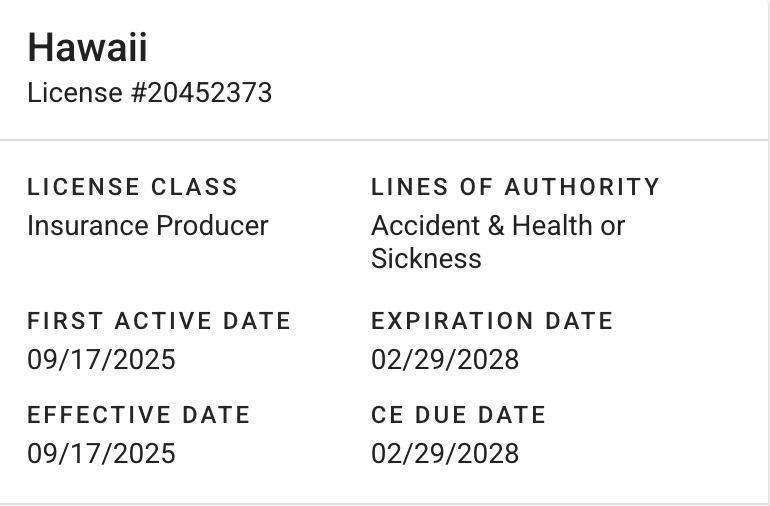
Task: Click the EXPIRATION DATE label
Action: (492, 321)
